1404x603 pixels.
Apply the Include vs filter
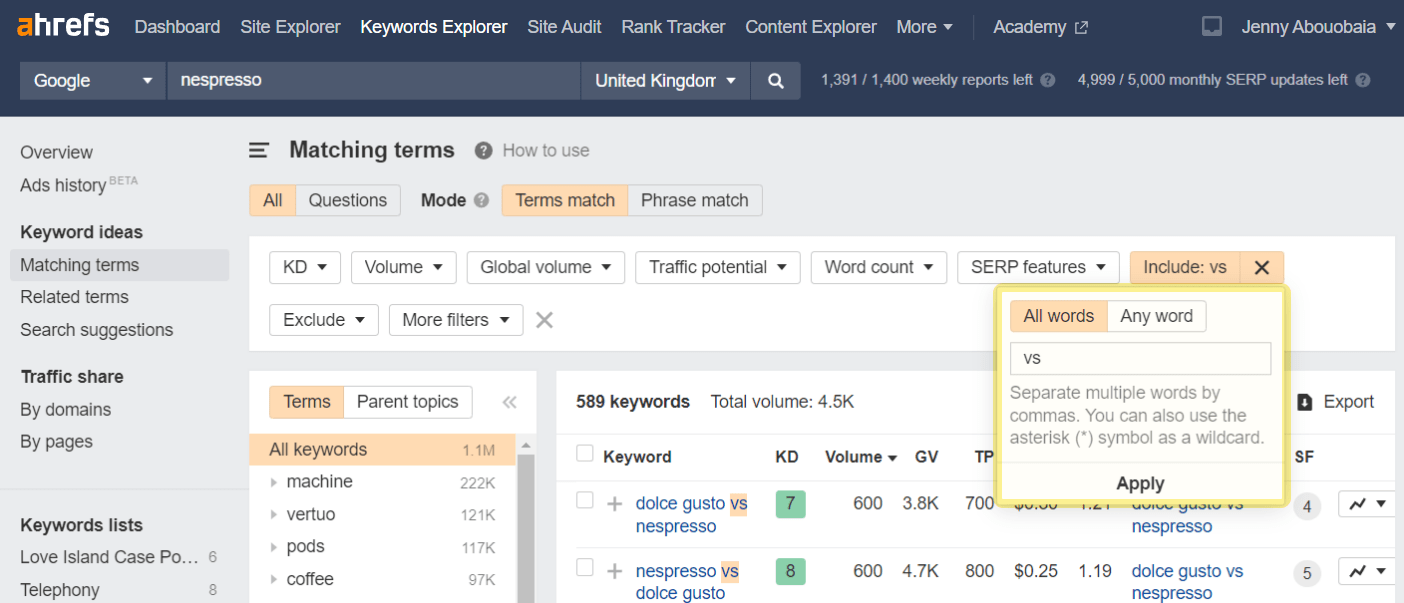coord(1140,483)
